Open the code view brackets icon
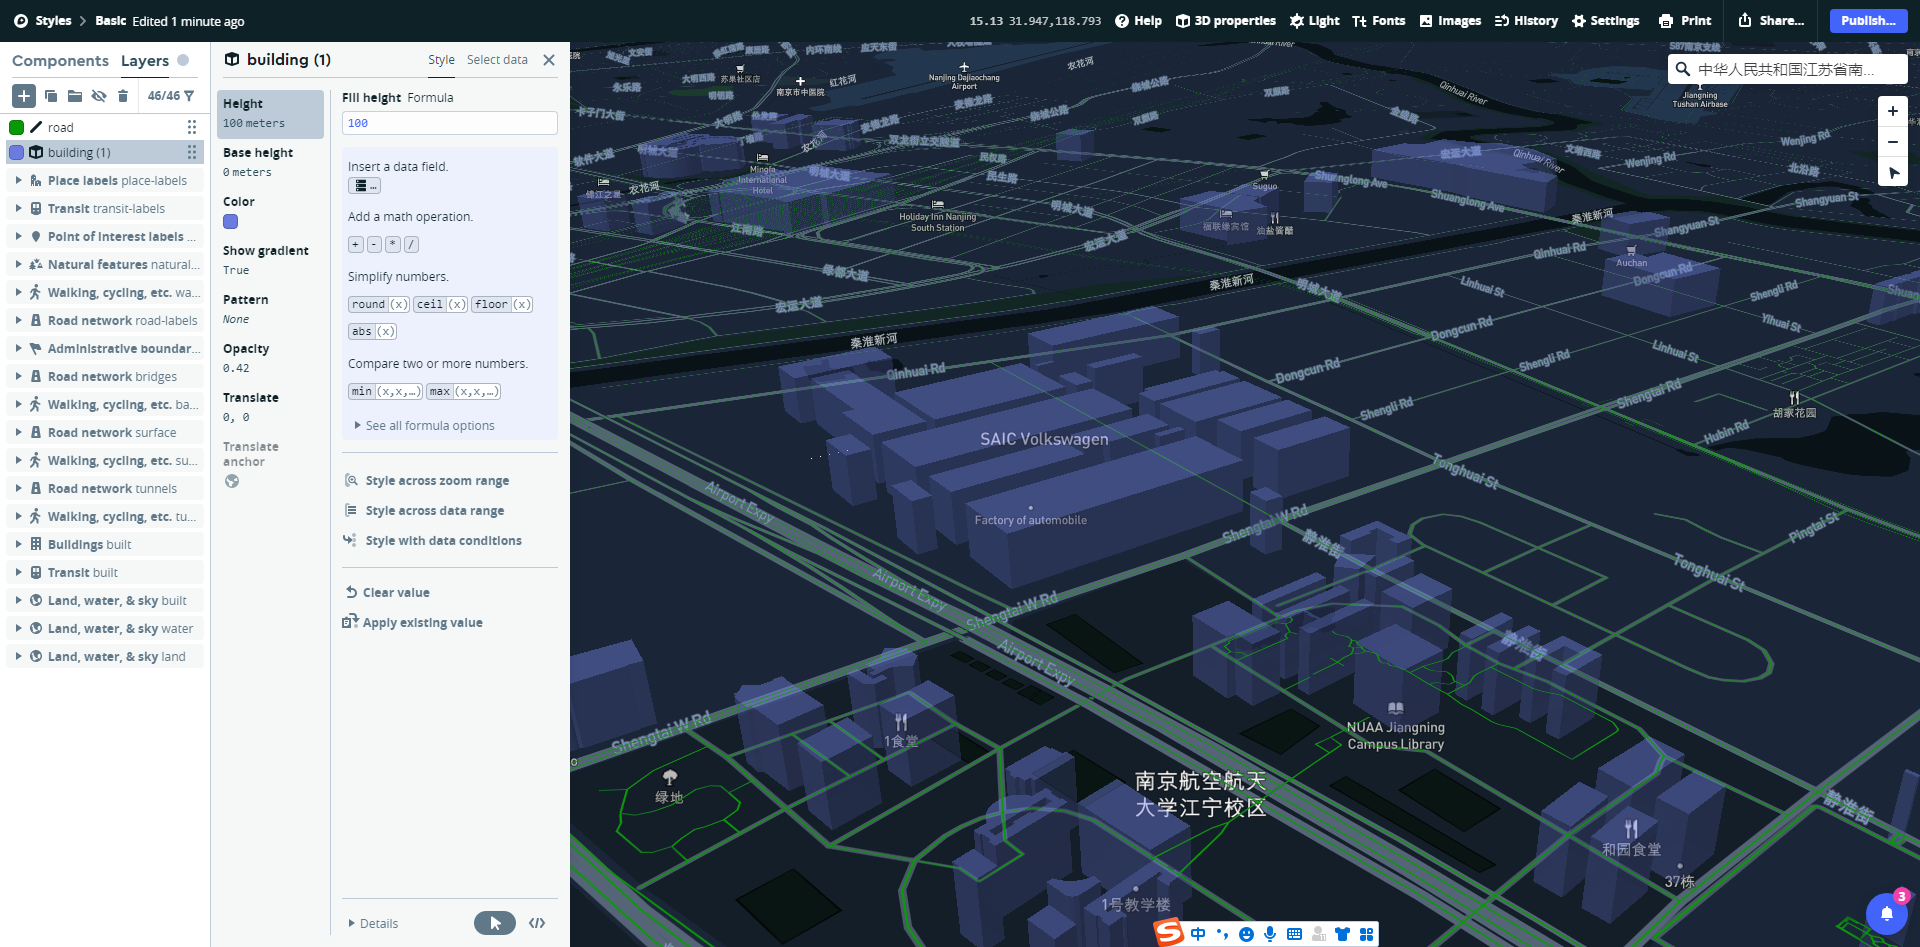Screen dimensions: 1920x947 [x=537, y=923]
